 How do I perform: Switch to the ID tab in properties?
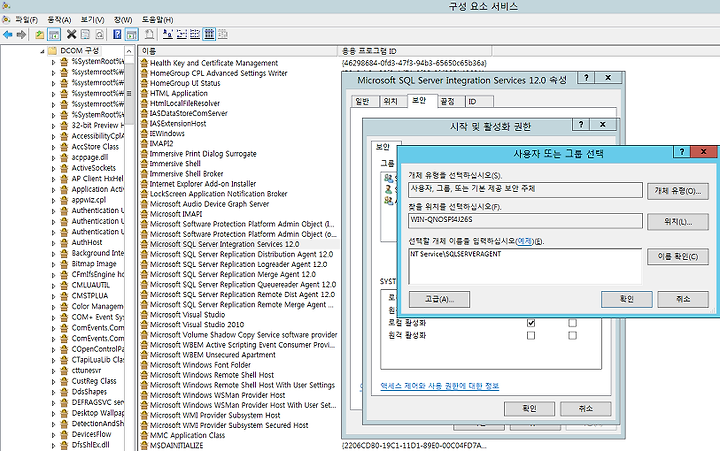478,101
